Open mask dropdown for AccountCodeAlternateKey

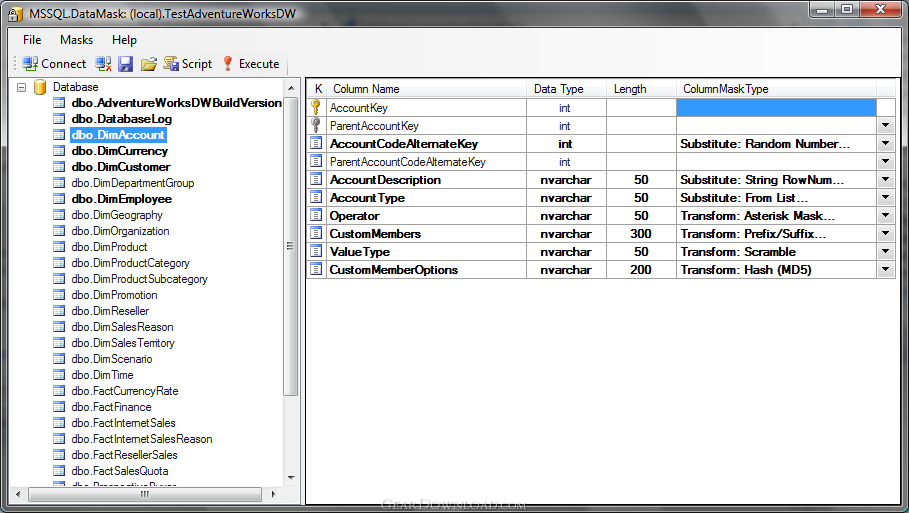point(885,143)
